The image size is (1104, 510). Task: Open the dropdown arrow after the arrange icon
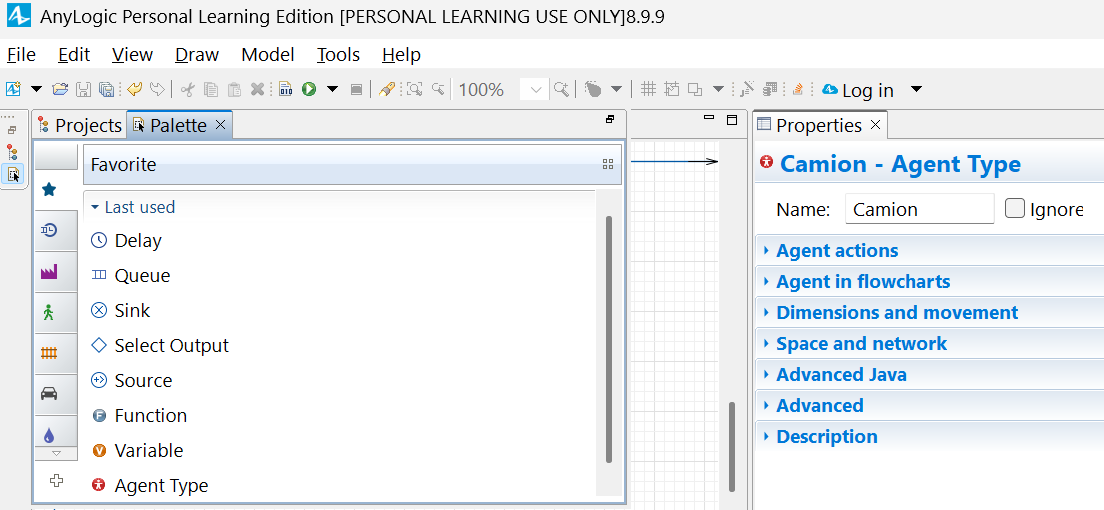coord(718,89)
